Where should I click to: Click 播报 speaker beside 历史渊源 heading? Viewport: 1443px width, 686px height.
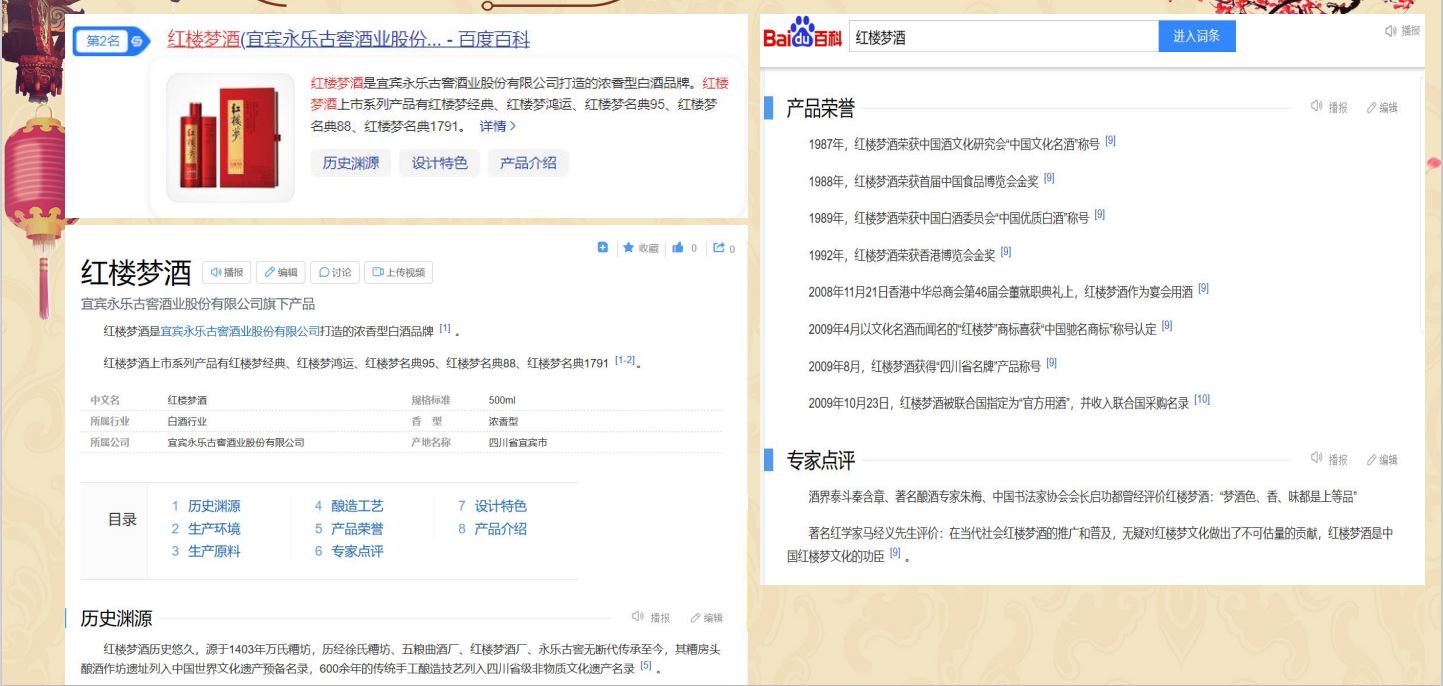640,618
